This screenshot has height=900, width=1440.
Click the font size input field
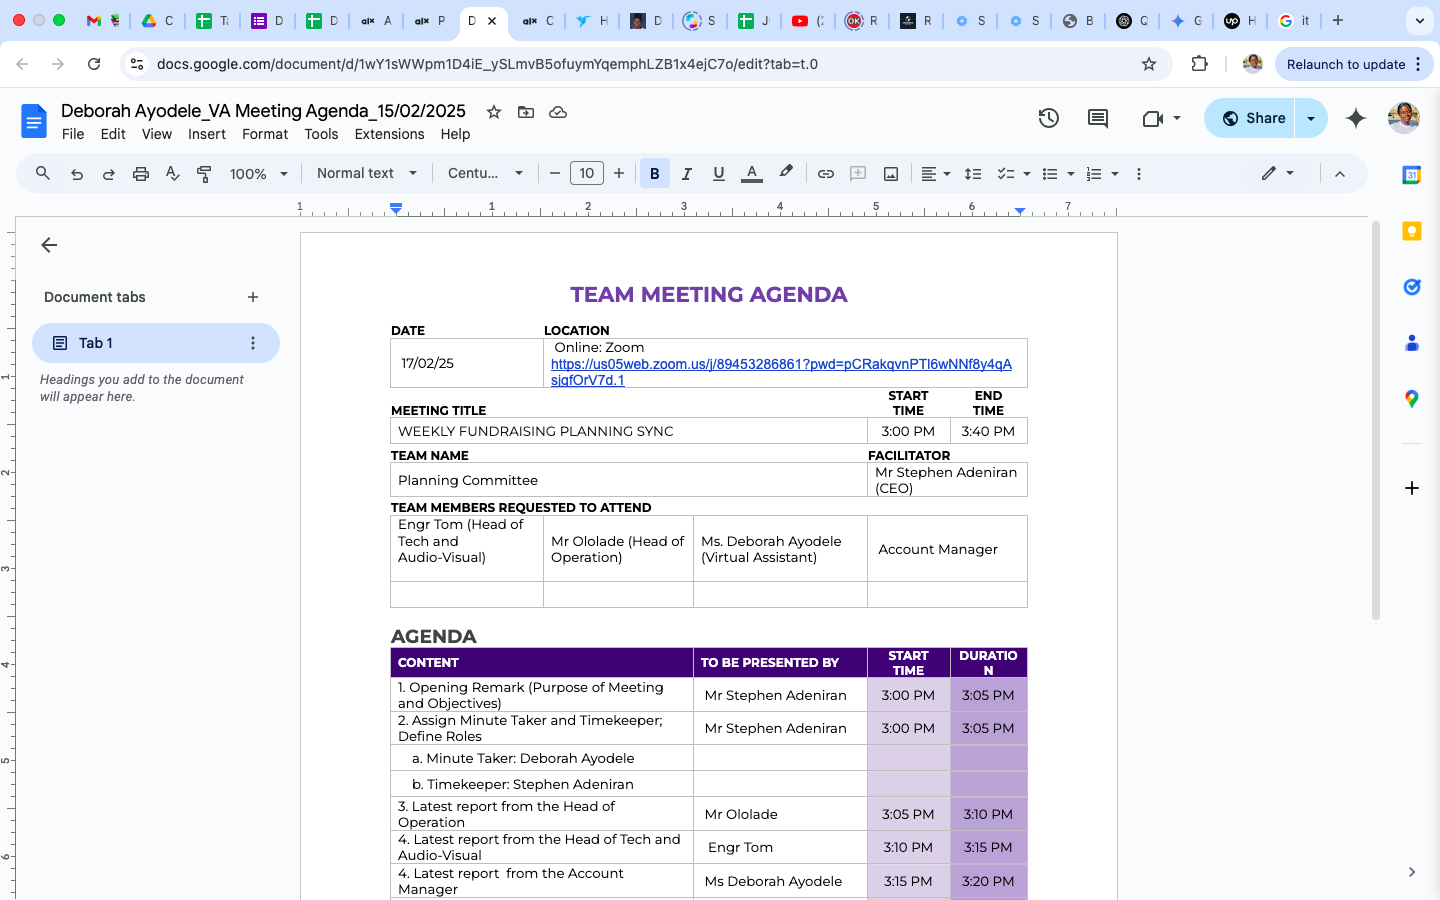(586, 174)
